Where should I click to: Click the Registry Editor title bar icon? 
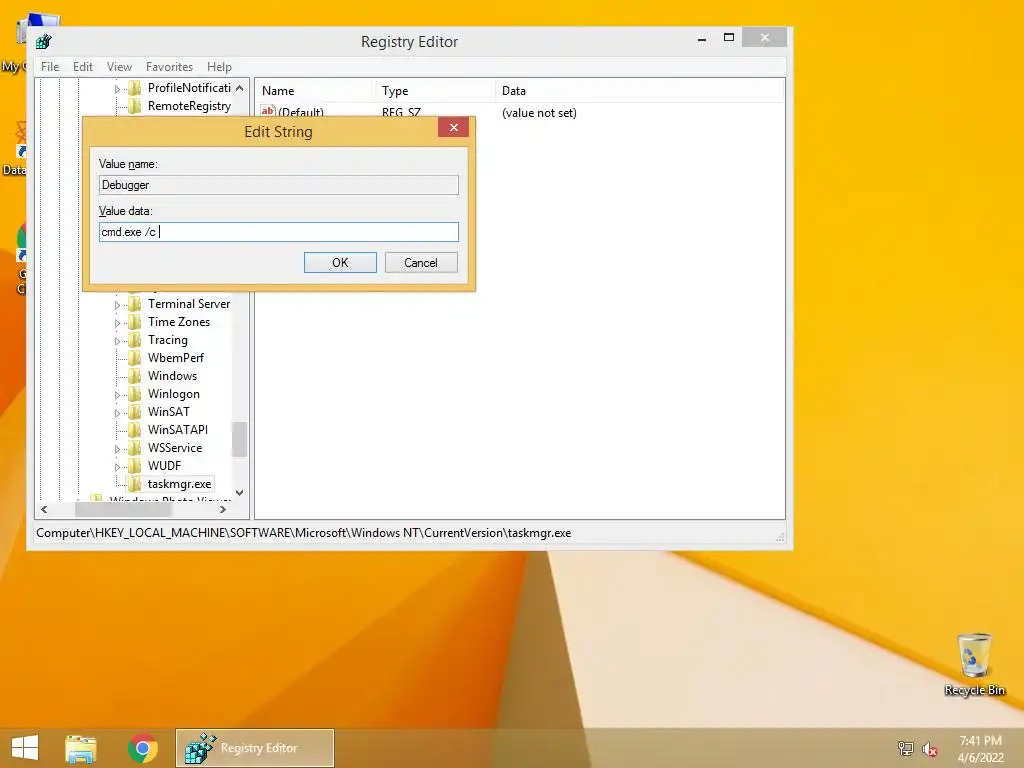click(x=44, y=42)
